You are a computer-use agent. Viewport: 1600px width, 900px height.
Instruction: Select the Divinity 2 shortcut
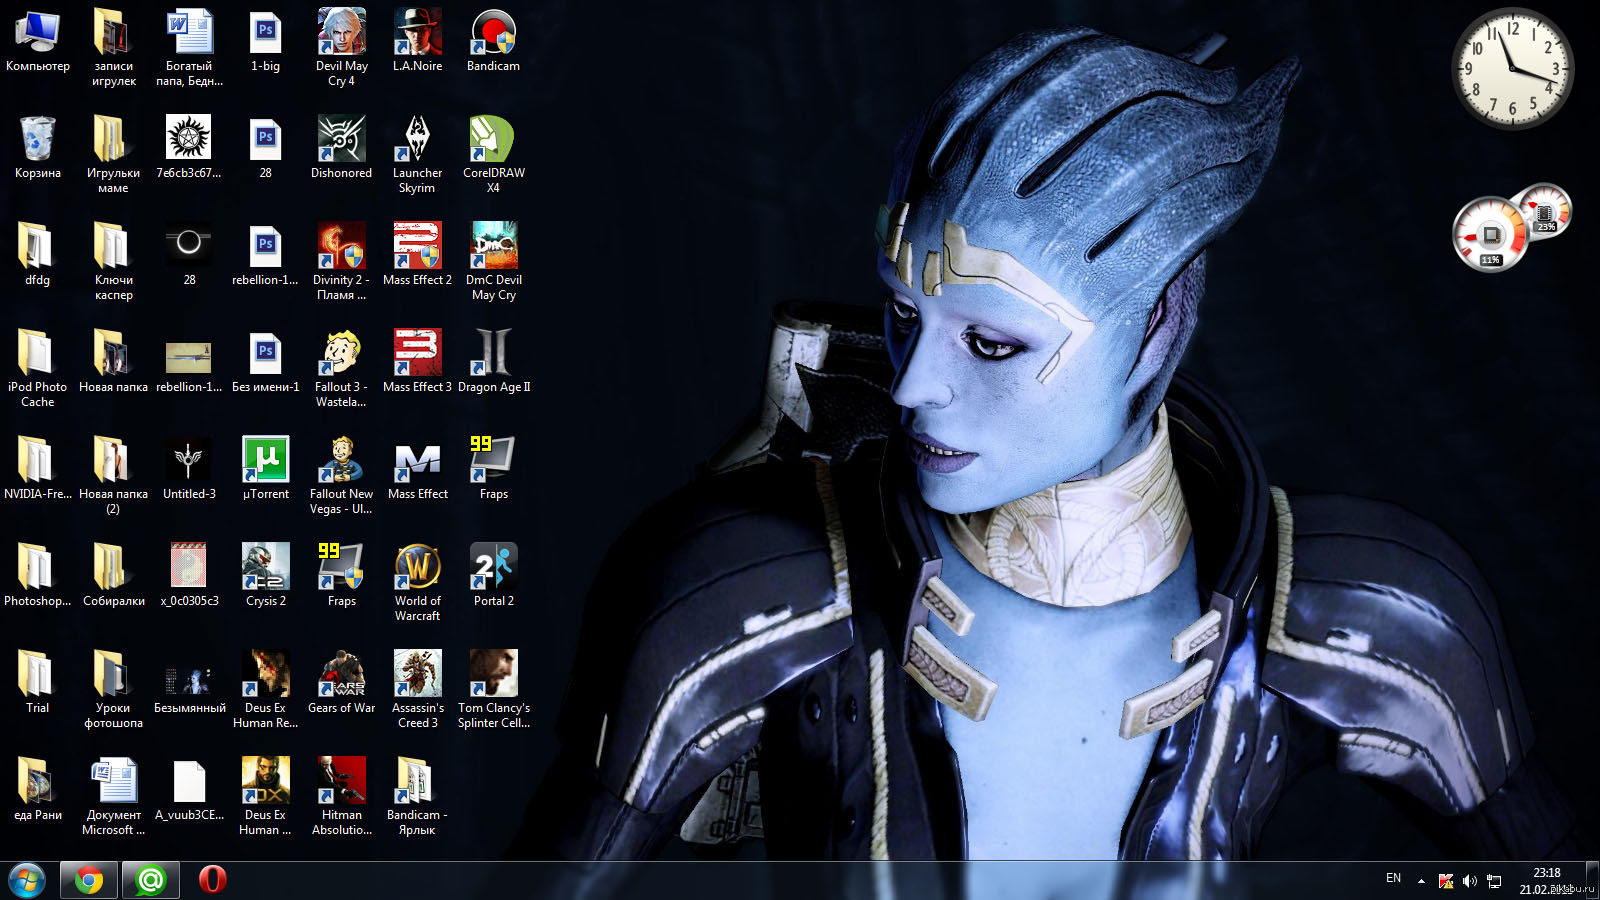[x=342, y=261]
